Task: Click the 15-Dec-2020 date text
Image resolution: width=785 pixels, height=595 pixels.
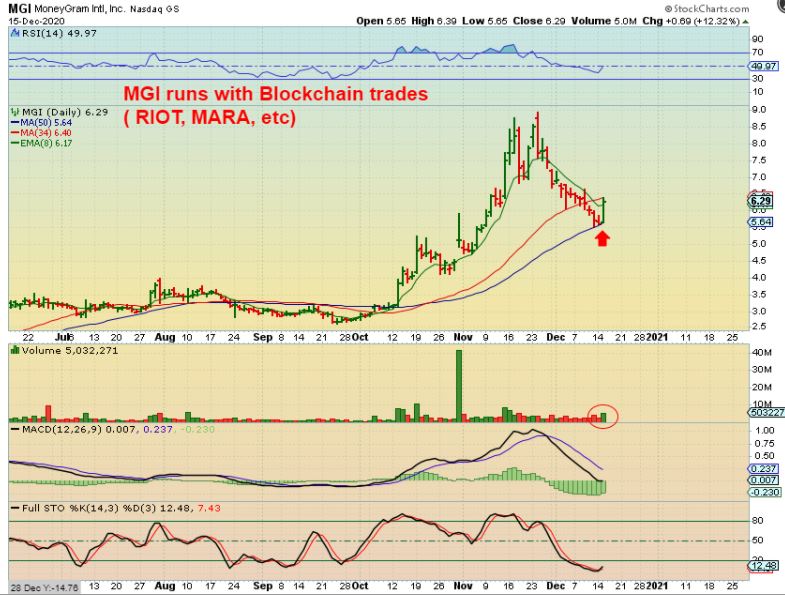Action: coord(36,22)
